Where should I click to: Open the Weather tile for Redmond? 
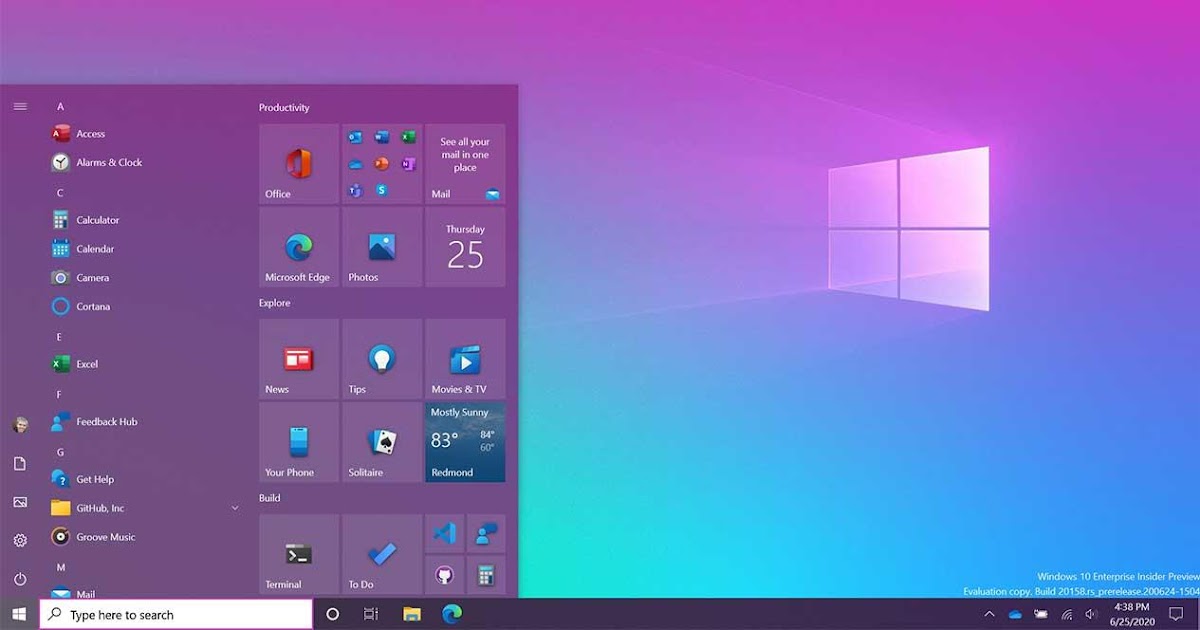465,442
